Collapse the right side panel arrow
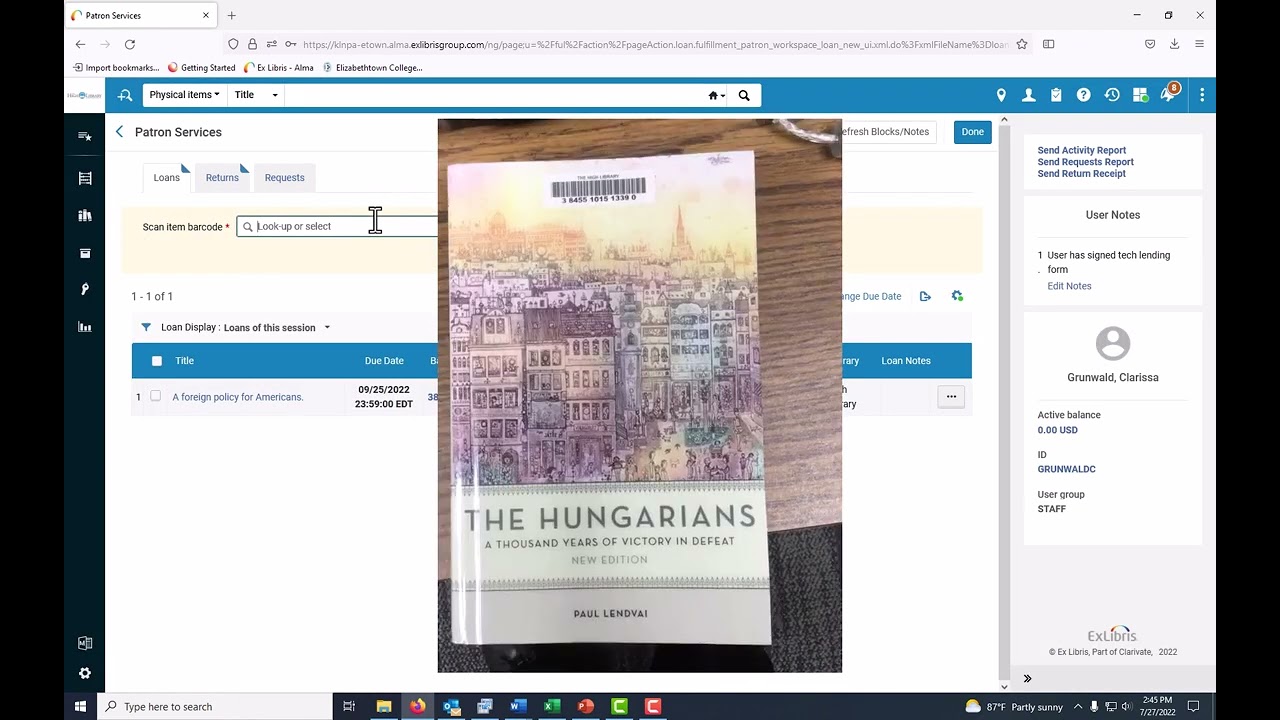The width and height of the screenshot is (1280, 720). point(1027,679)
